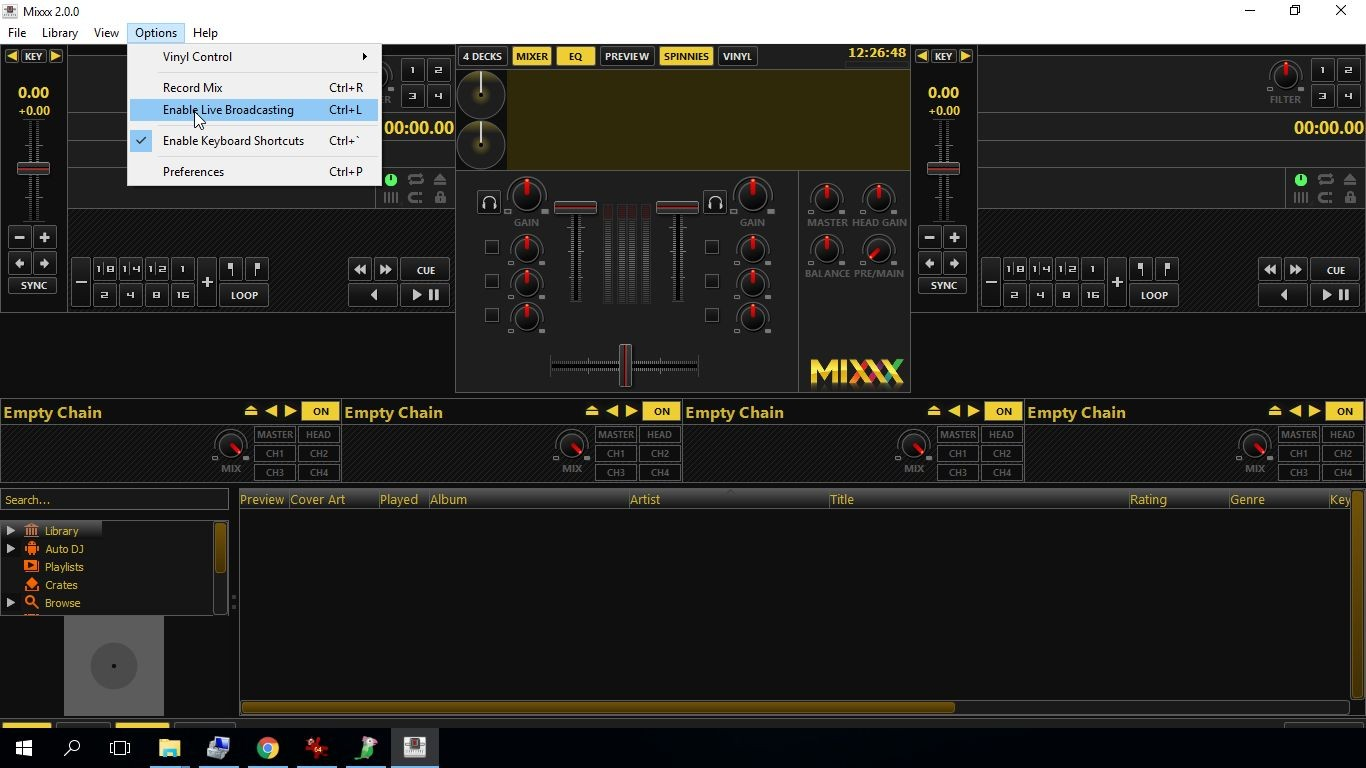1366x768 pixels.
Task: Toggle the PREVIEW deck button
Action: tap(627, 56)
